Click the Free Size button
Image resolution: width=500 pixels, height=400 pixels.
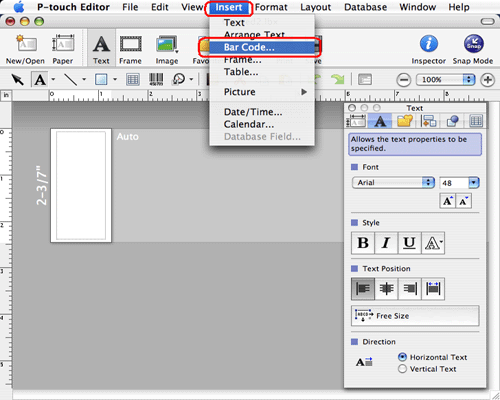coord(415,316)
